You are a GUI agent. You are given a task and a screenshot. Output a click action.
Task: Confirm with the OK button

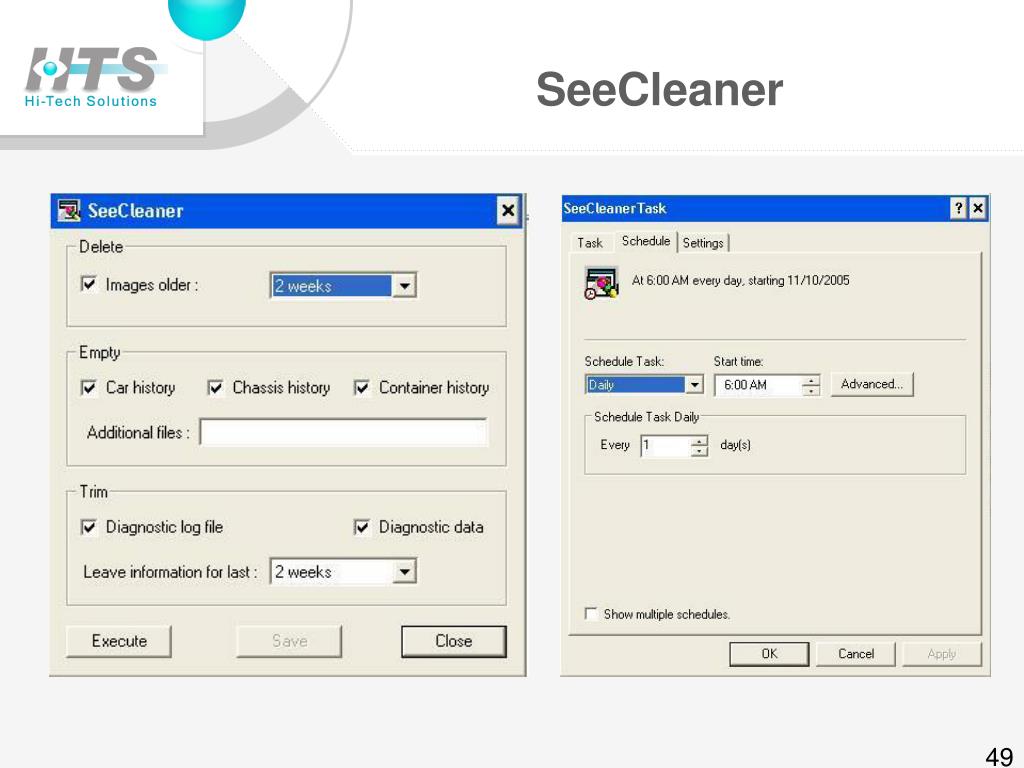tap(769, 654)
